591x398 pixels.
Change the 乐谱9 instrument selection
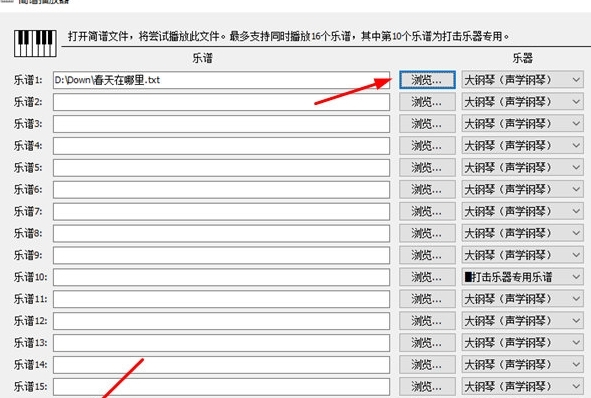[522, 255]
